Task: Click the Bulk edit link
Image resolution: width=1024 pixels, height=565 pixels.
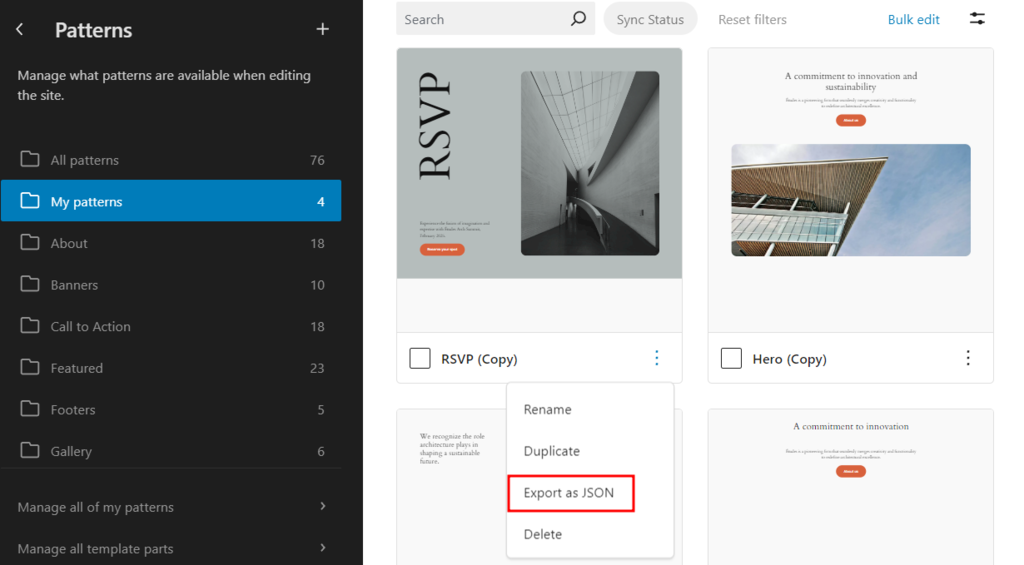Action: (x=913, y=19)
